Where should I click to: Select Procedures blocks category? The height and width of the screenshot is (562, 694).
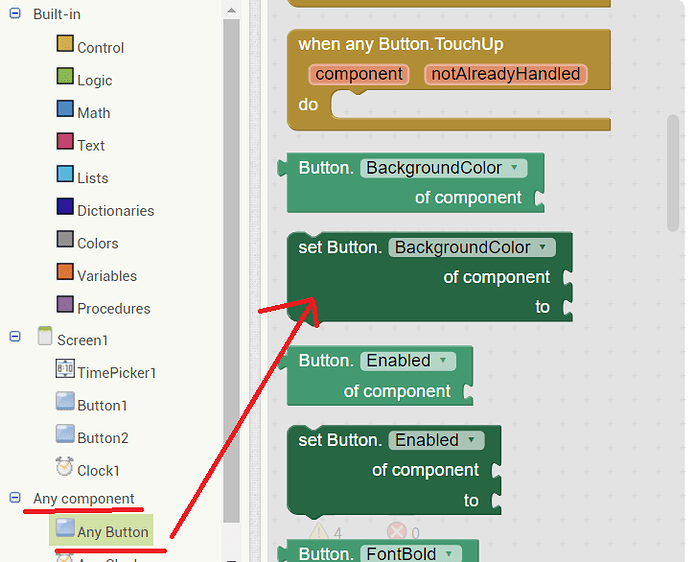click(114, 308)
